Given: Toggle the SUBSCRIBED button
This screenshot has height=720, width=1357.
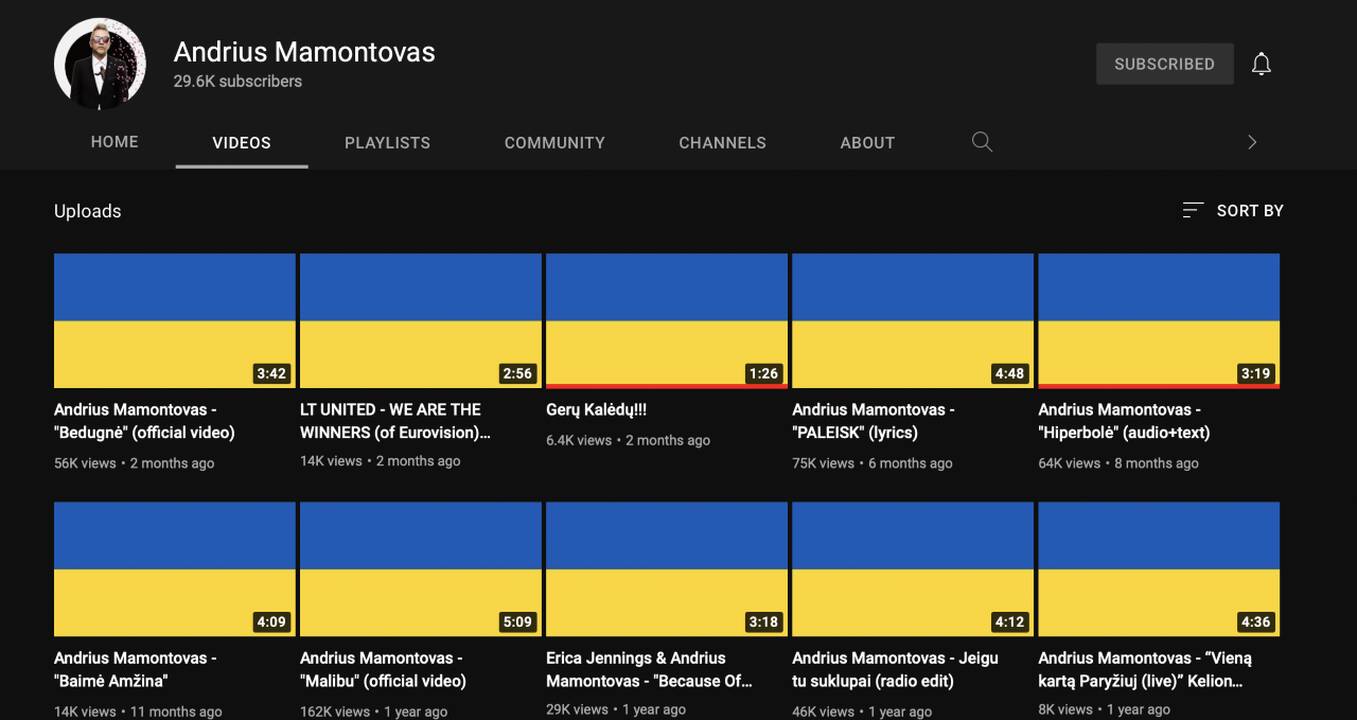Looking at the screenshot, I should [x=1165, y=64].
